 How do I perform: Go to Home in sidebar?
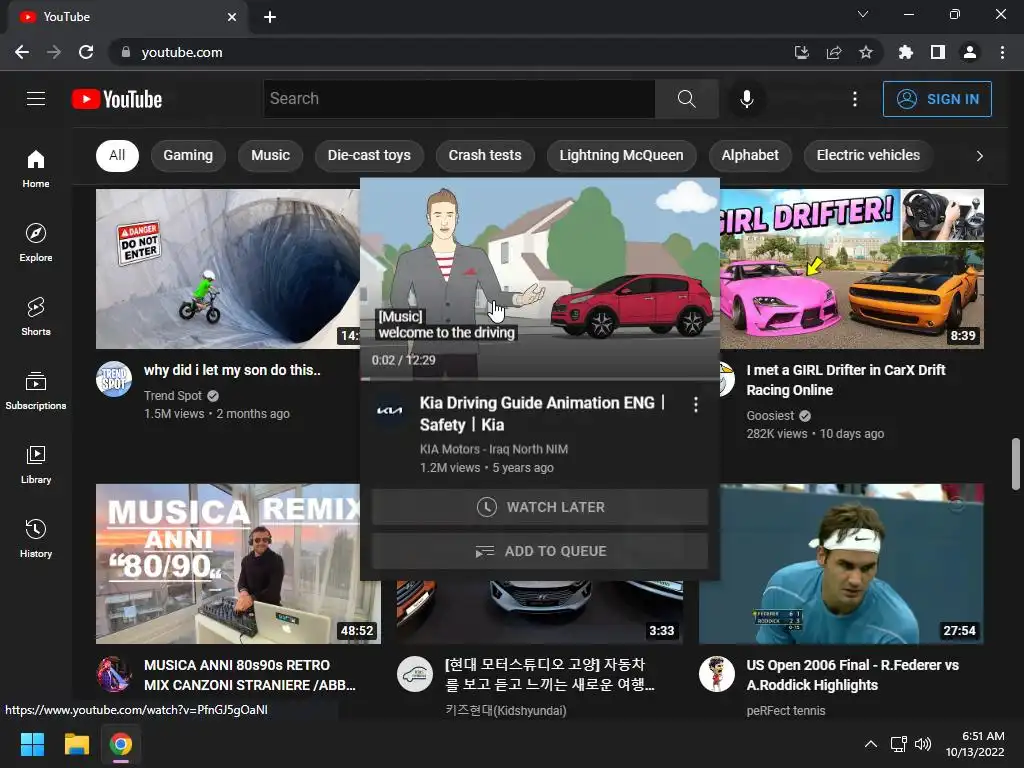36,168
